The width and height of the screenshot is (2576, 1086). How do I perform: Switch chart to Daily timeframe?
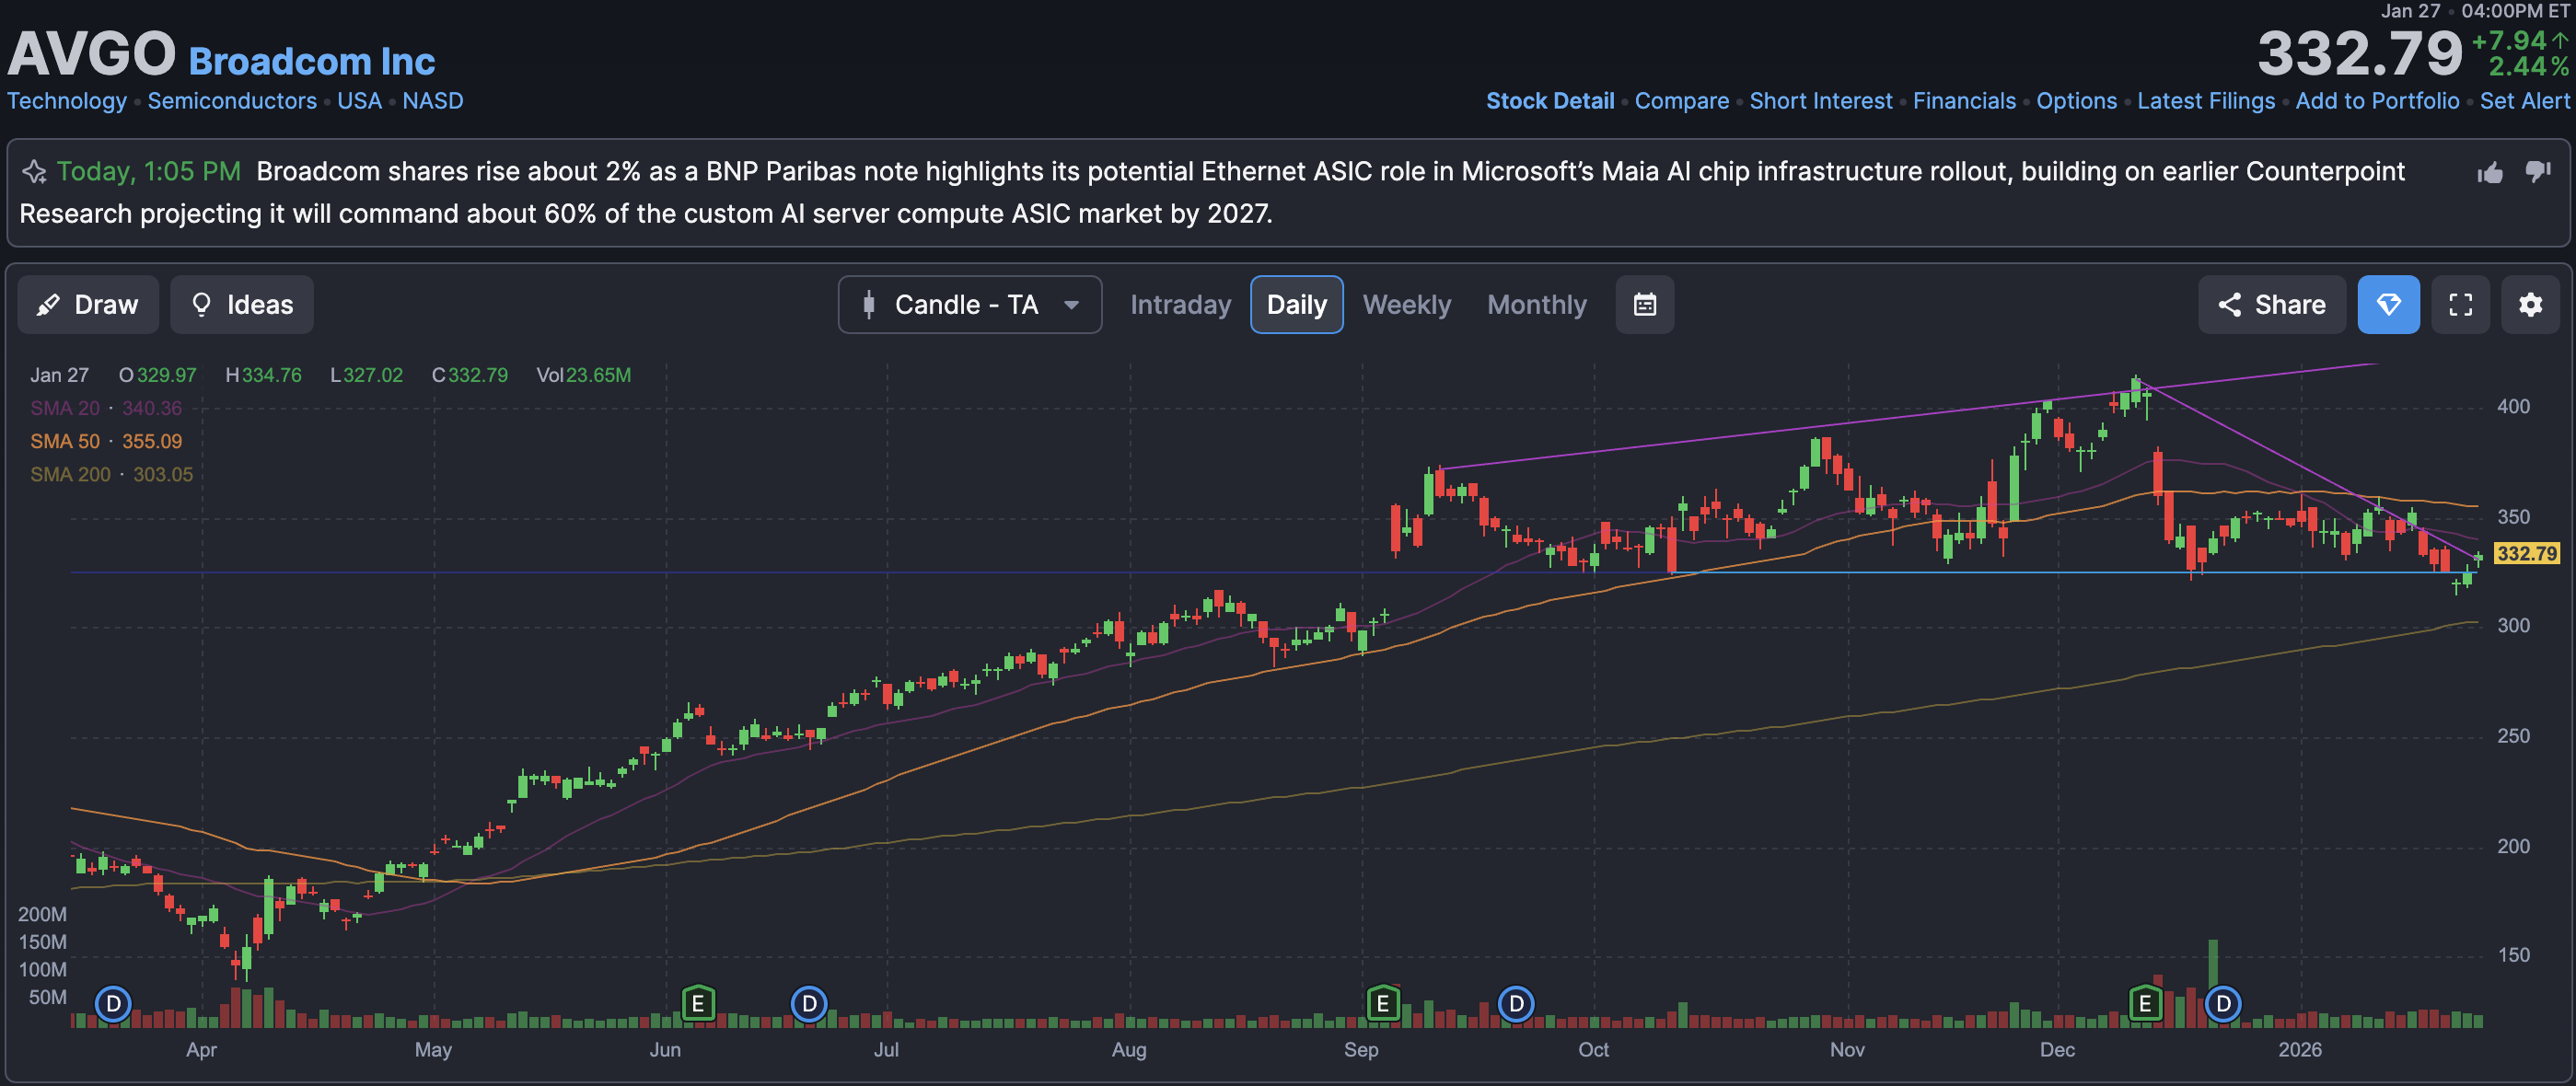(x=1296, y=305)
